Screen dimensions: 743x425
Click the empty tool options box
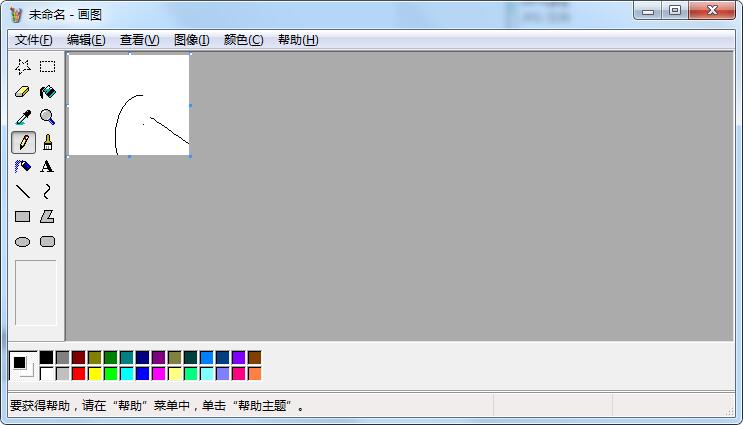pos(36,292)
